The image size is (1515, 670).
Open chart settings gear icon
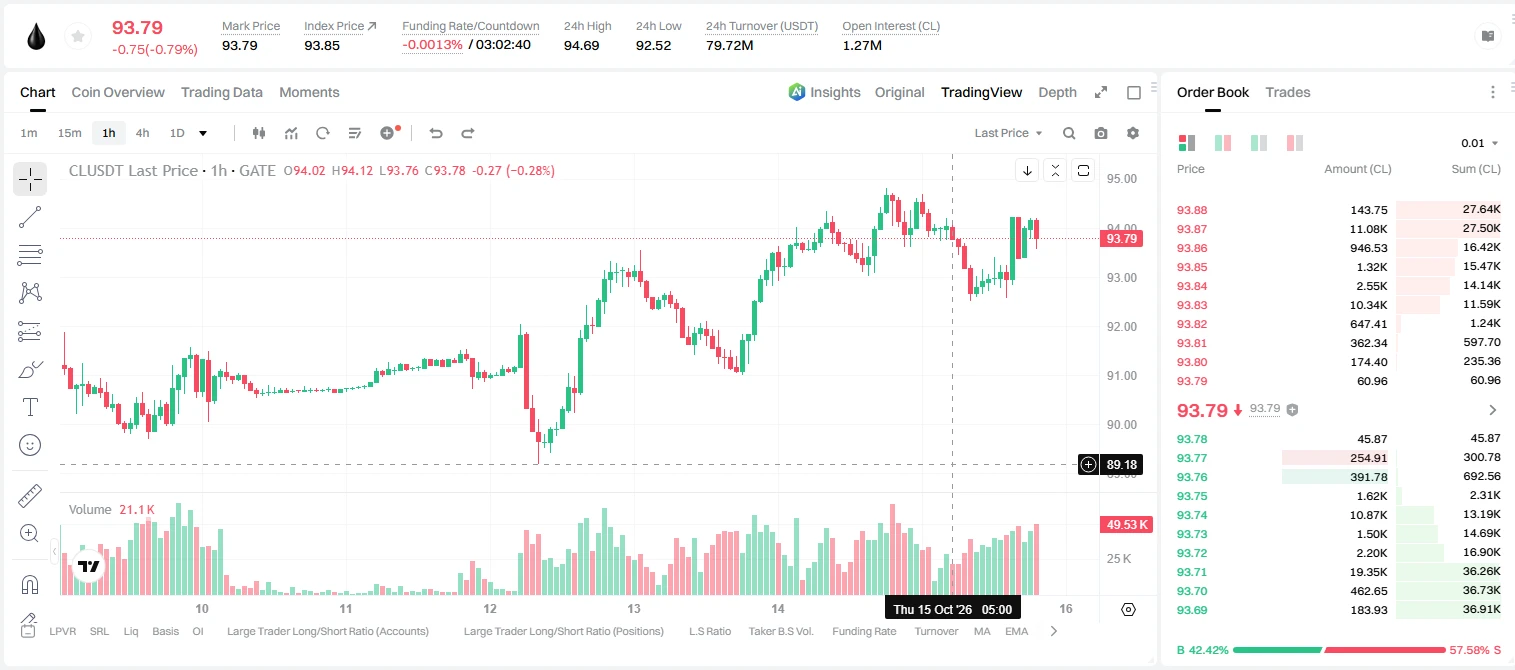click(1133, 133)
